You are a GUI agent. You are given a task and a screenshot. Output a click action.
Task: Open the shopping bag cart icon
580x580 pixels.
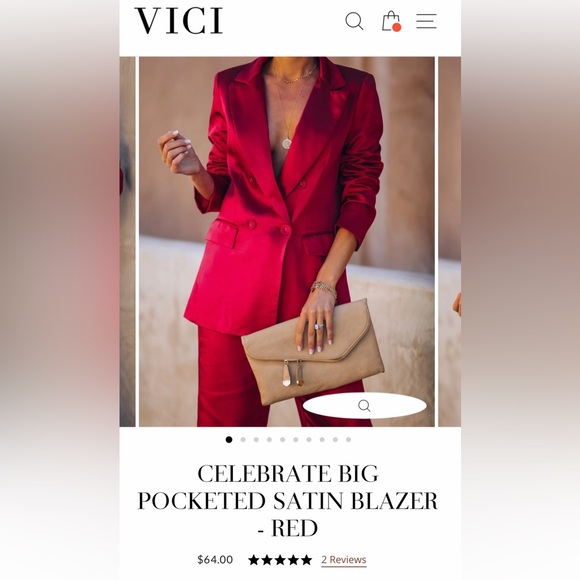(391, 21)
